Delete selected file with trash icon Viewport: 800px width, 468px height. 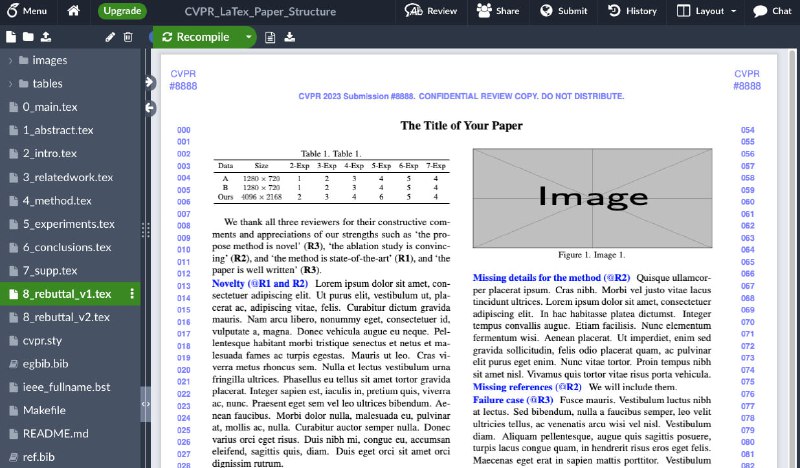pyautogui.click(x=128, y=37)
